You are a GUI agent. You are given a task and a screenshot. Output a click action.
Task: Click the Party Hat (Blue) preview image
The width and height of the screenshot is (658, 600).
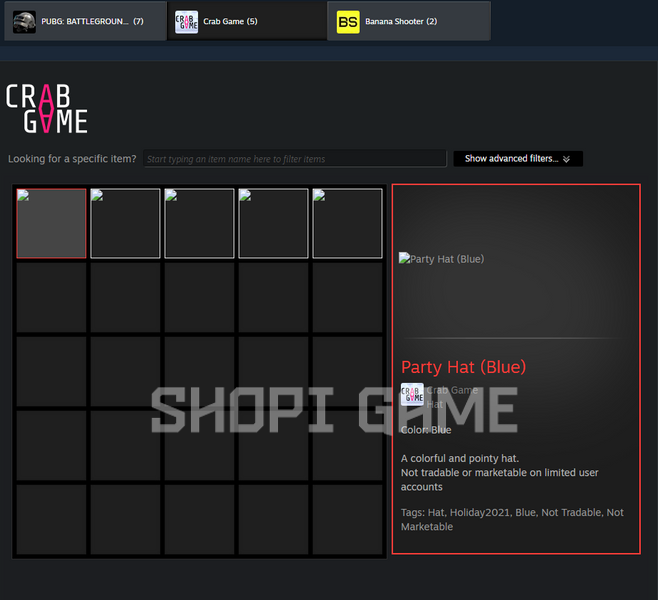(441, 258)
